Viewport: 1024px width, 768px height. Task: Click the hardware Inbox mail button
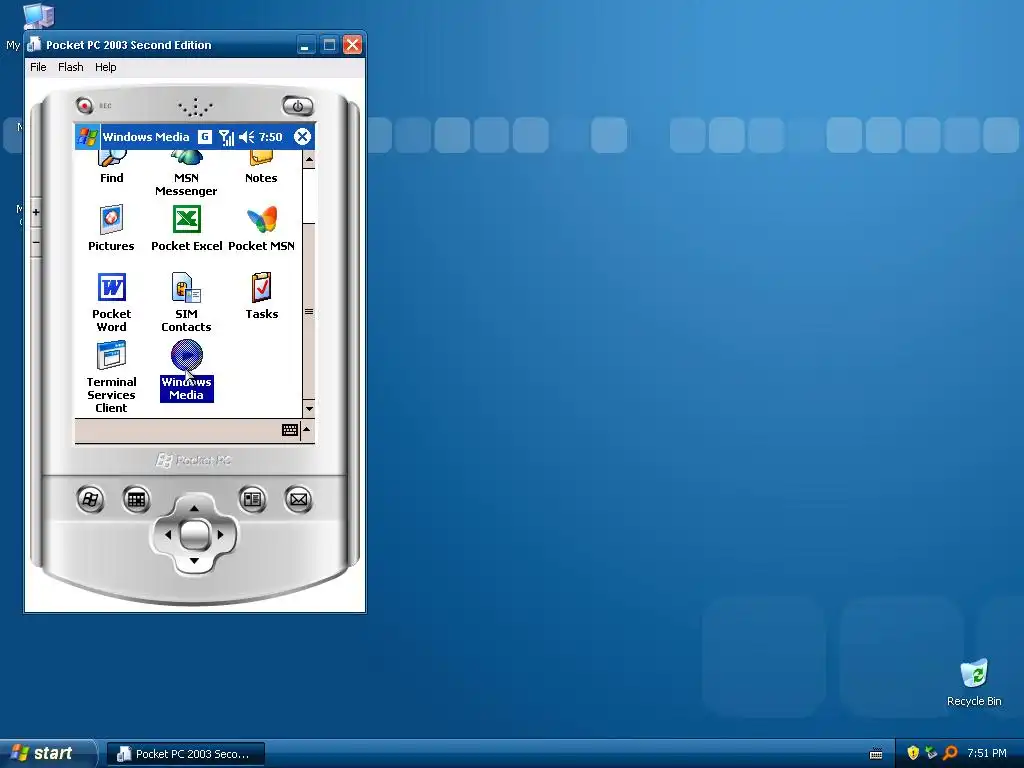coord(298,500)
